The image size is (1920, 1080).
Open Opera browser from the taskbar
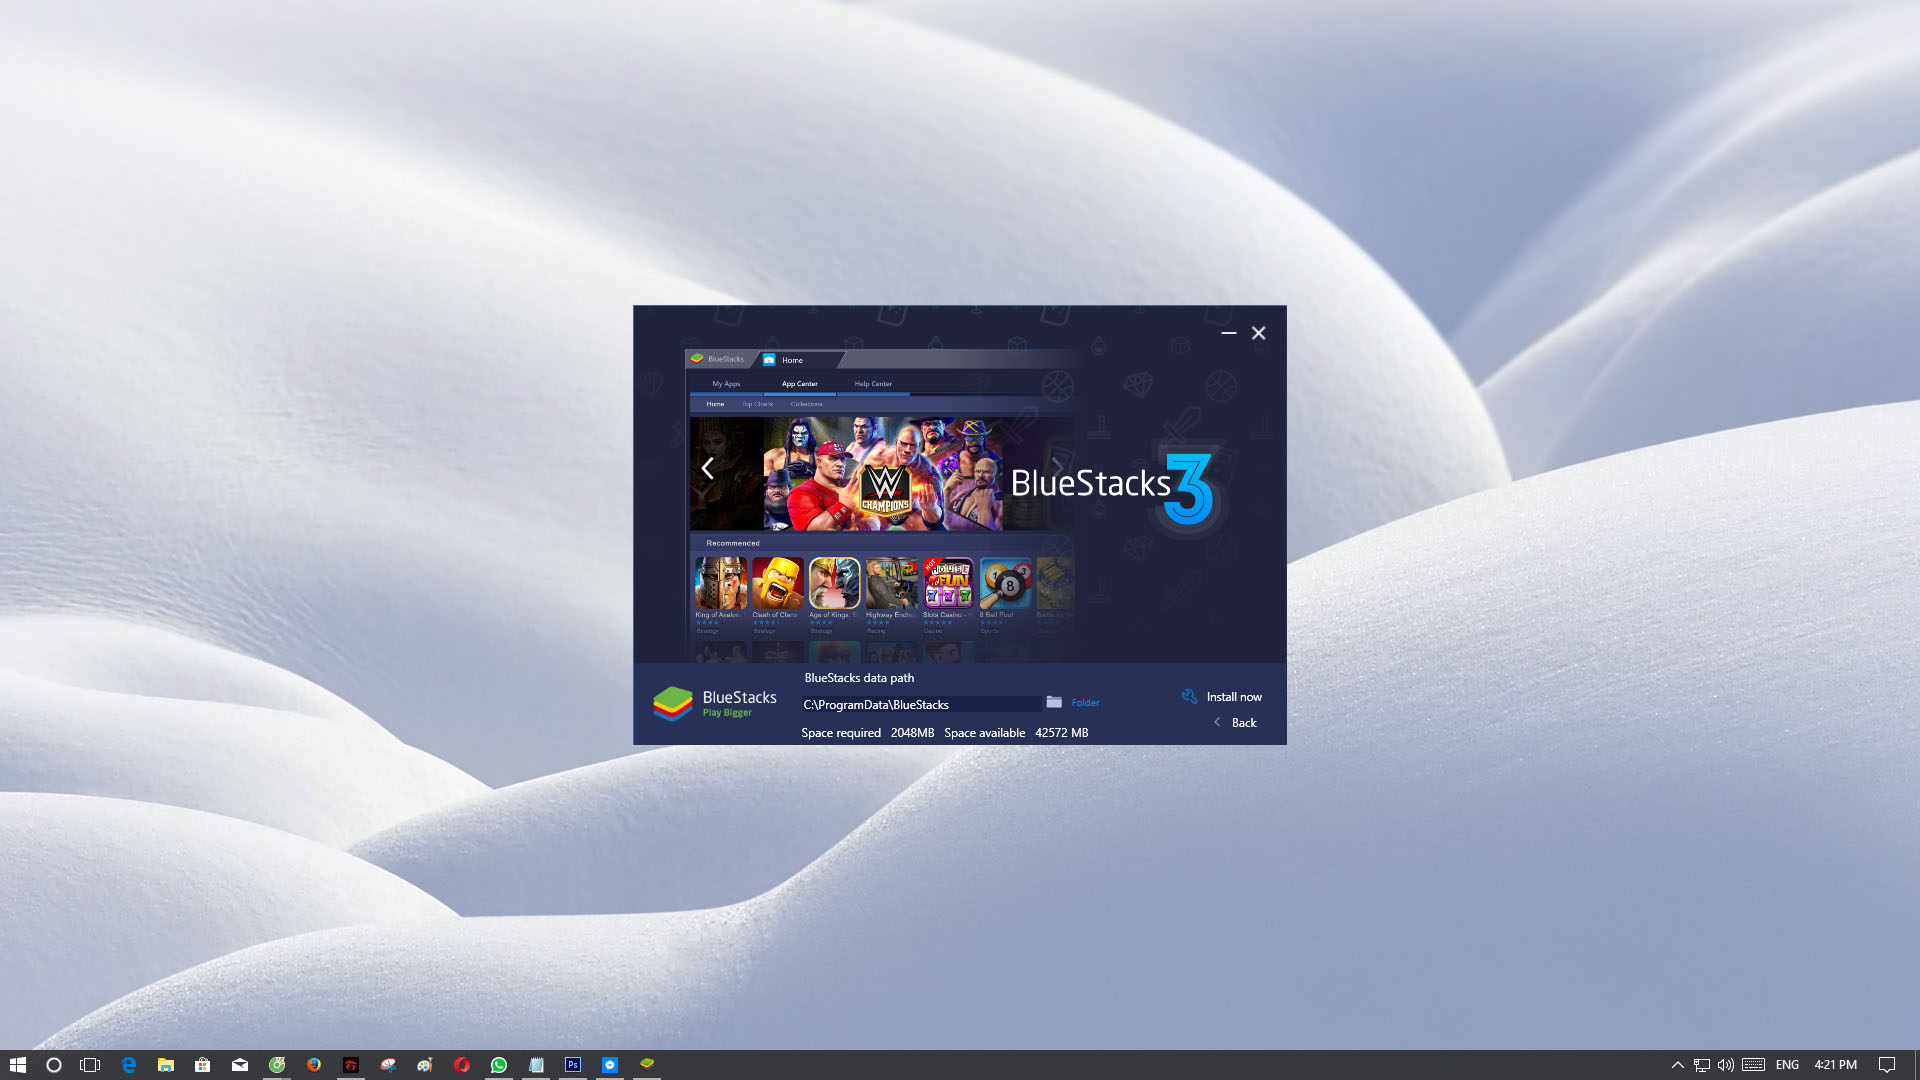[x=462, y=1065]
